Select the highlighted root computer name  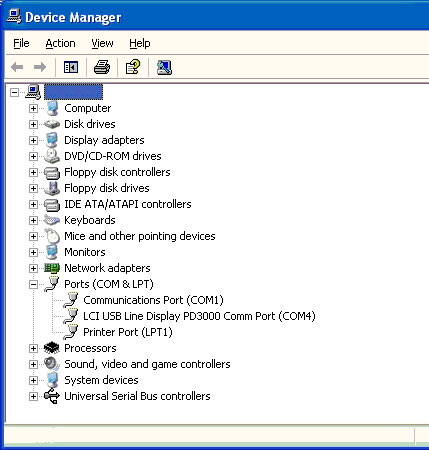coord(73,92)
